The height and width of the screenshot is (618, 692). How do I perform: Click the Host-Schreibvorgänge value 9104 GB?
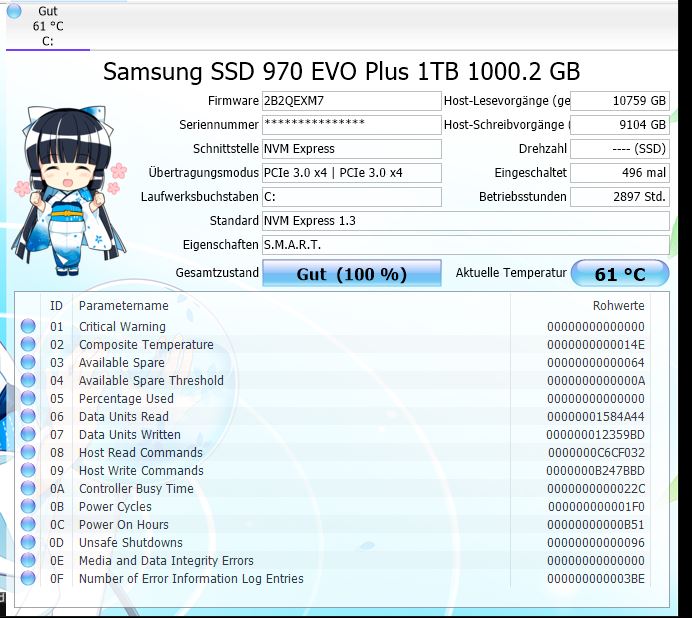tap(620, 125)
